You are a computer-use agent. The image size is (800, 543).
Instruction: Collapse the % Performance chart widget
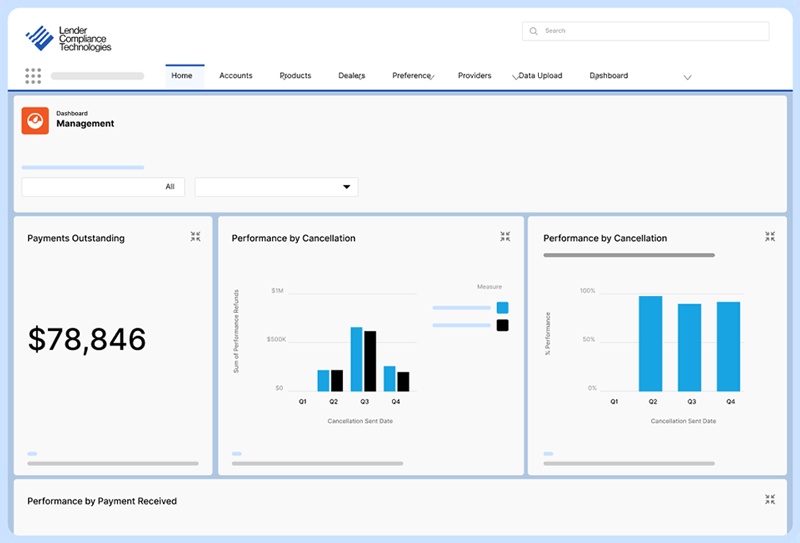(770, 236)
